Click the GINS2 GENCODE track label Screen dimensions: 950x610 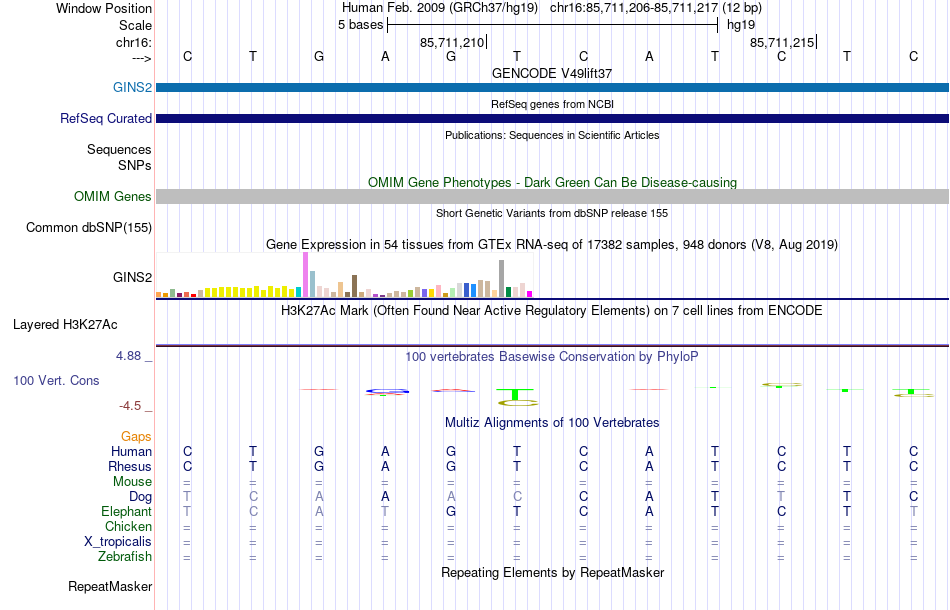coord(132,87)
